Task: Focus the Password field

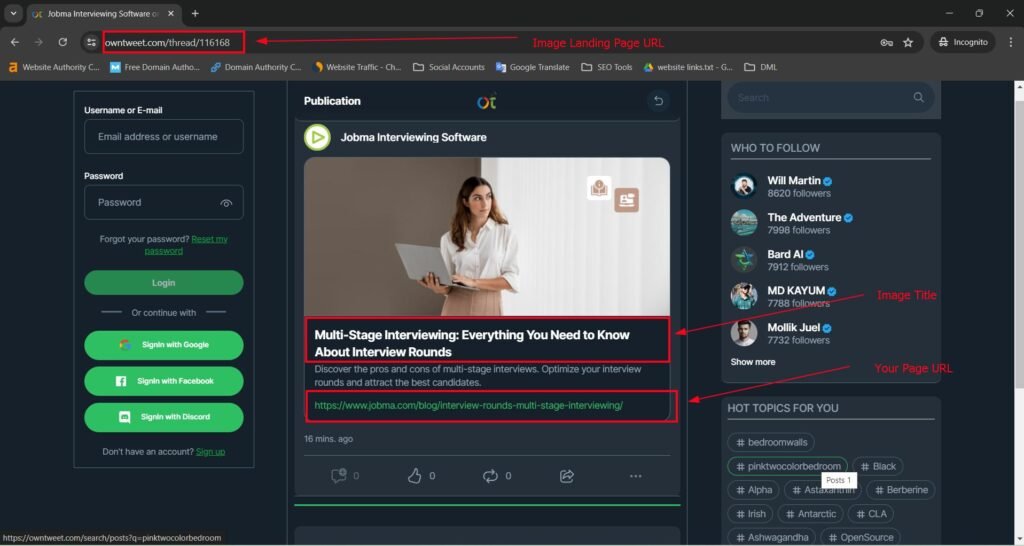Action: point(163,202)
